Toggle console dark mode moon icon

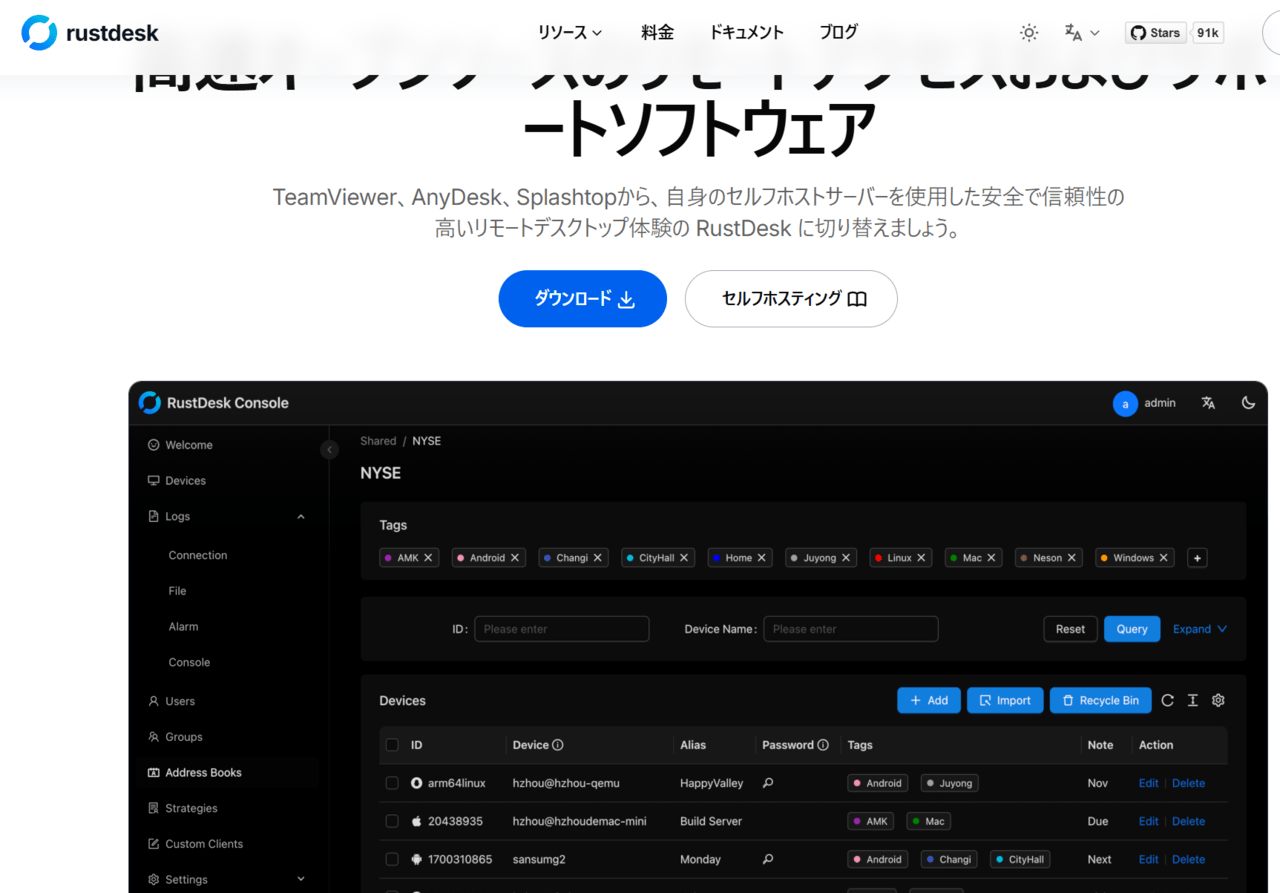1248,403
